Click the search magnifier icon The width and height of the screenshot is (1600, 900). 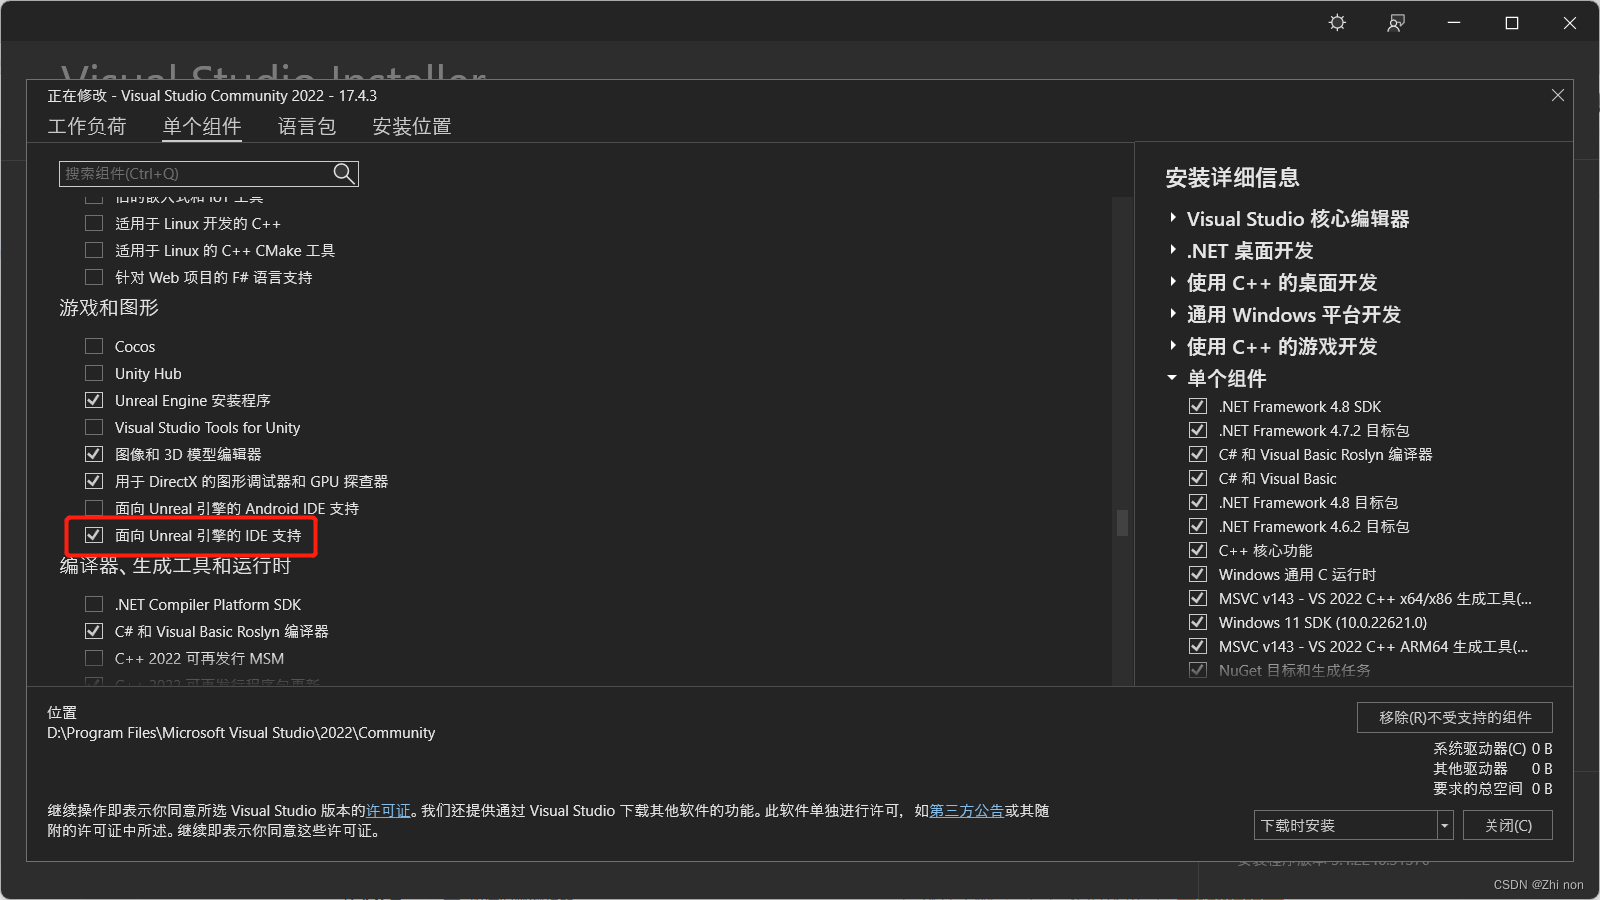[343, 173]
